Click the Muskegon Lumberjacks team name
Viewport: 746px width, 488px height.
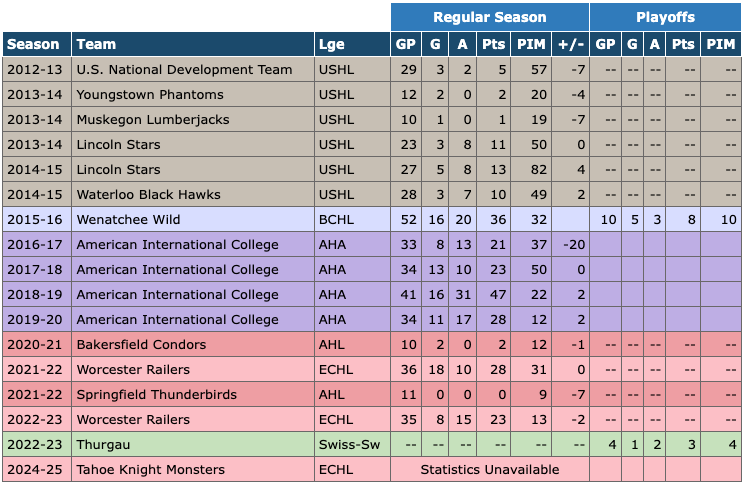click(x=152, y=120)
